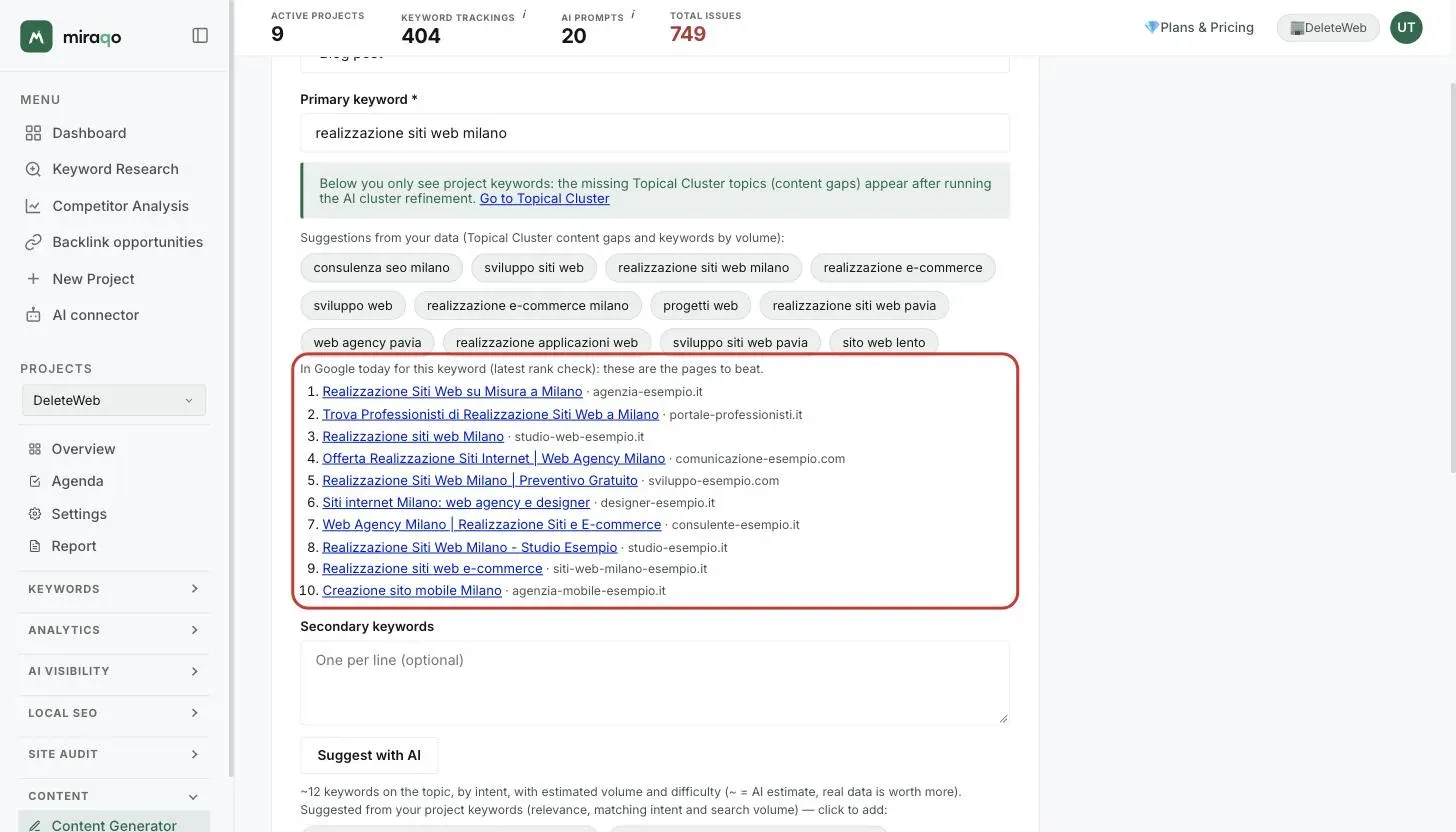Focus the Primary keyword input field
The image size is (1456, 832).
pyautogui.click(x=654, y=133)
